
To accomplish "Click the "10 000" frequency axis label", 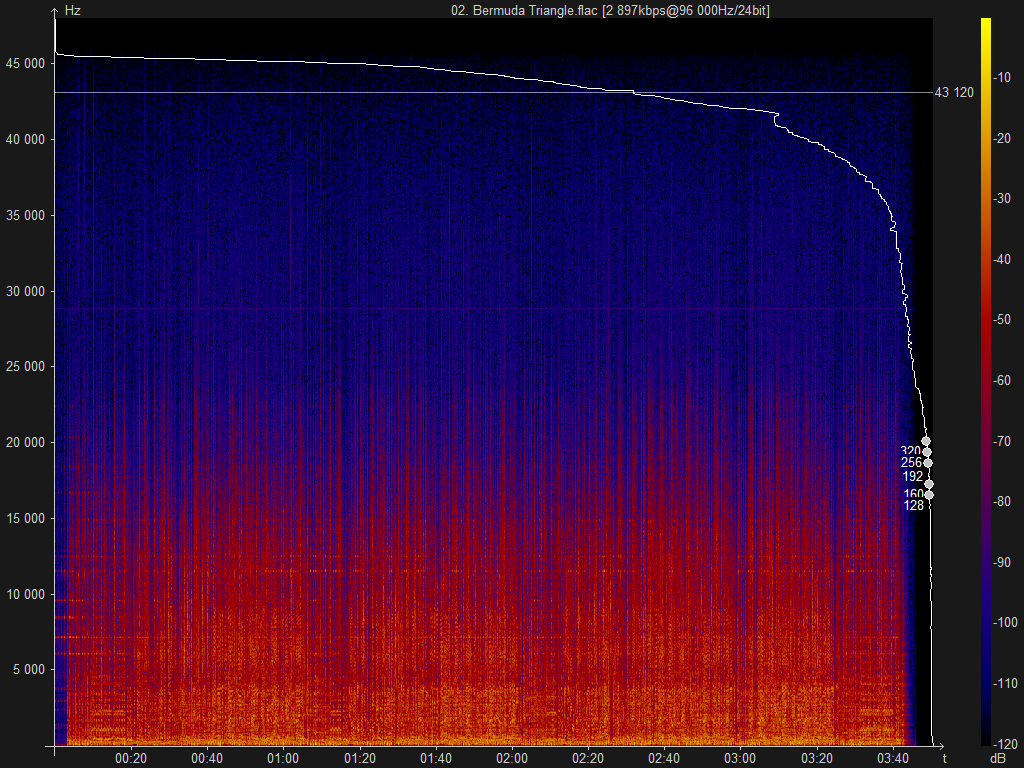I will click(x=25, y=594).
